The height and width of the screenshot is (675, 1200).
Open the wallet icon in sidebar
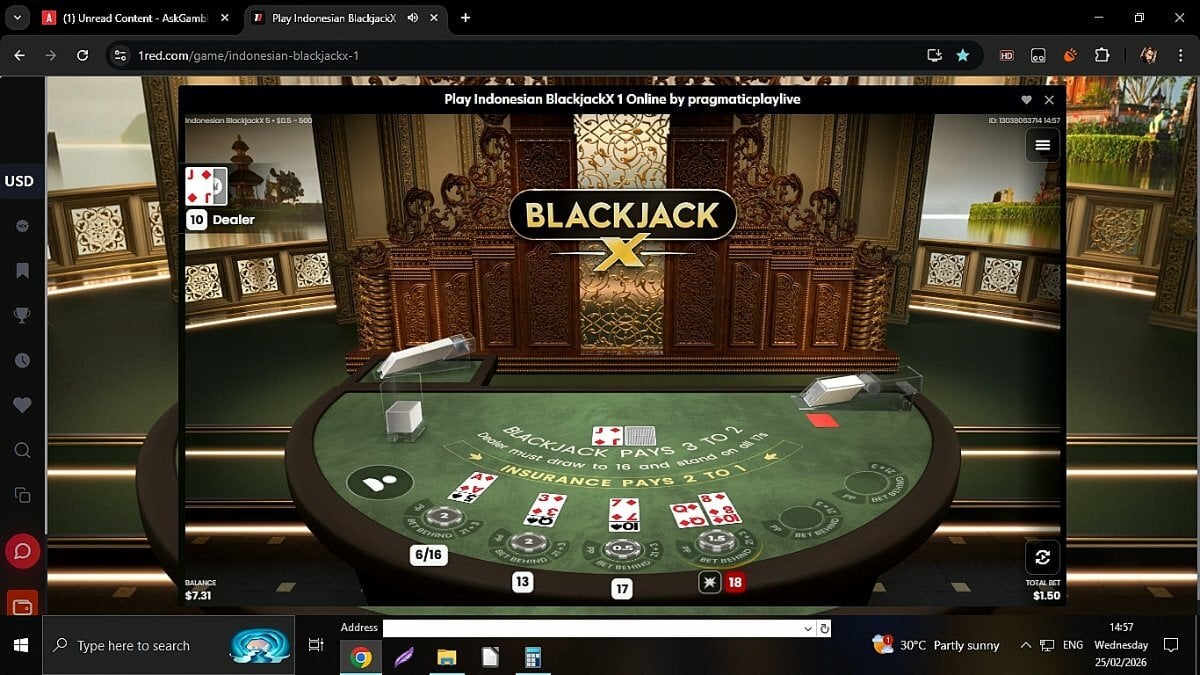coord(22,604)
